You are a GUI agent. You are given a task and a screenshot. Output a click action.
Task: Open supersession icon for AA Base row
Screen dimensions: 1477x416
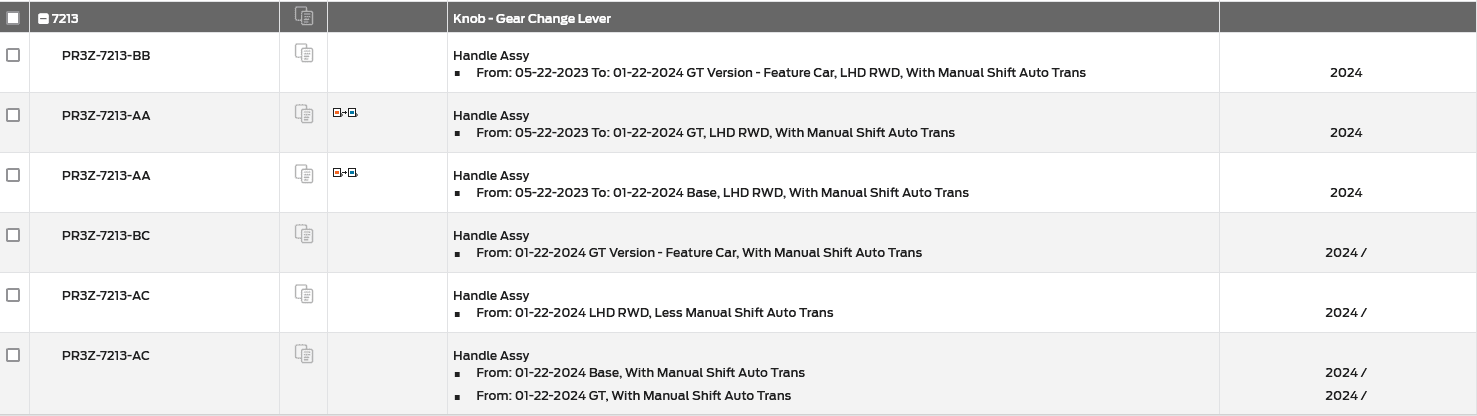click(x=345, y=173)
